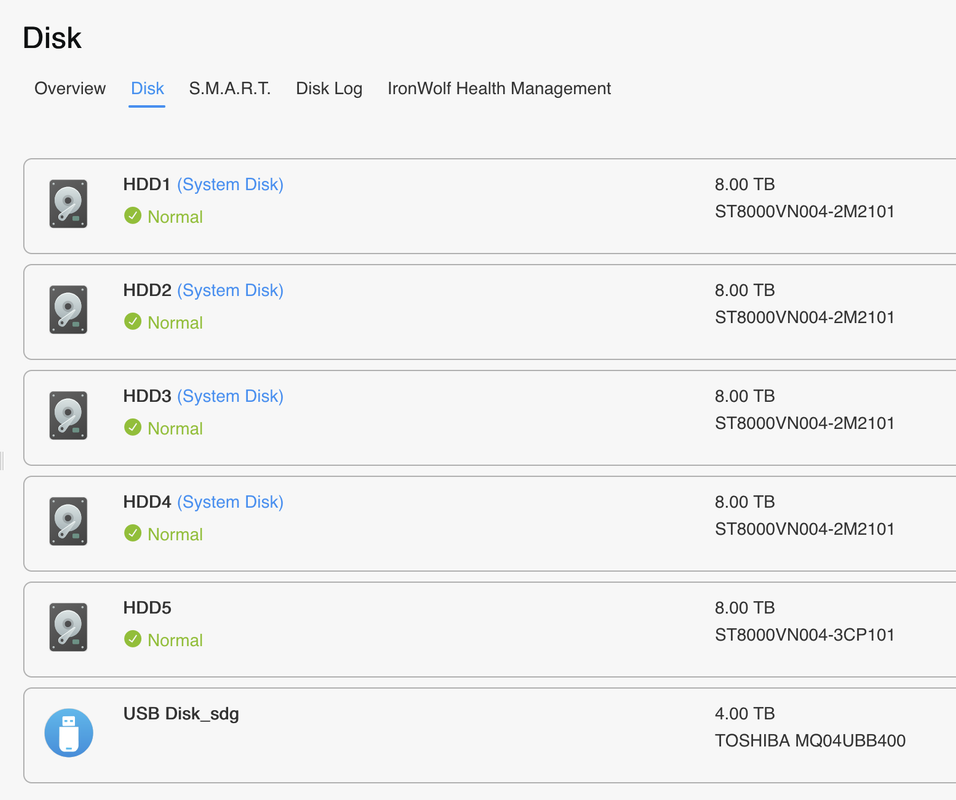Screen dimensions: 956x800
Task: Click HDD3 model ST8000VN004-2M2101
Action: [804, 423]
